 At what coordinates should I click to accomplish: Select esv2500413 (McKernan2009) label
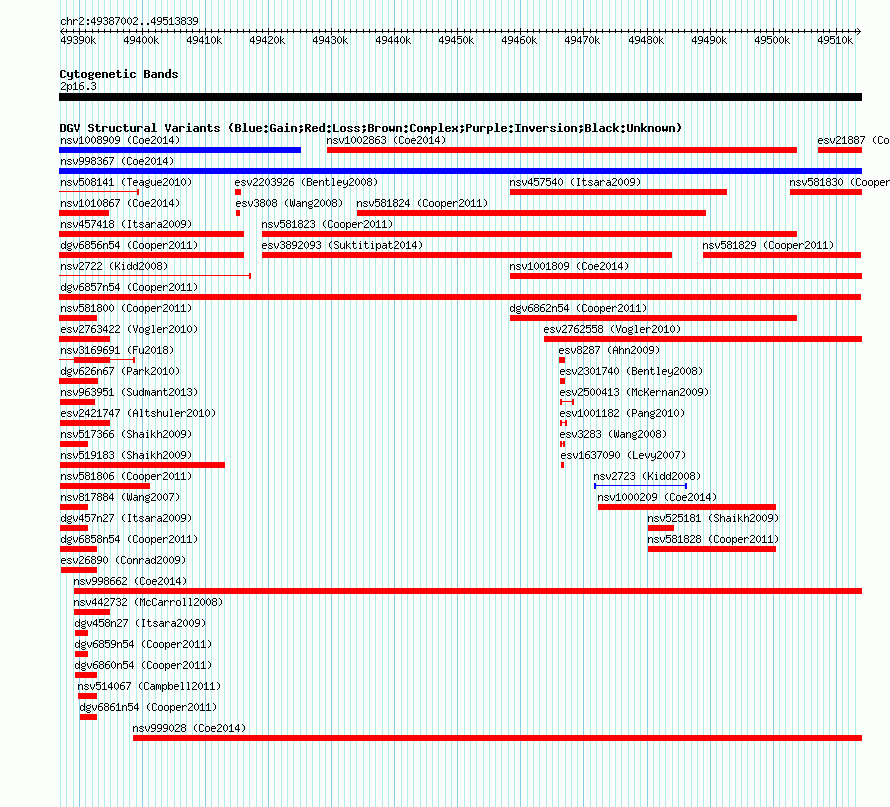[x=634, y=392]
